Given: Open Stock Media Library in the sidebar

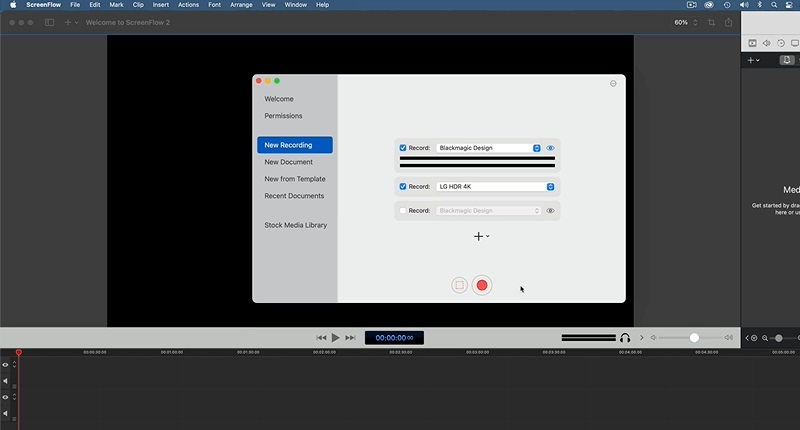Looking at the screenshot, I should (295, 225).
